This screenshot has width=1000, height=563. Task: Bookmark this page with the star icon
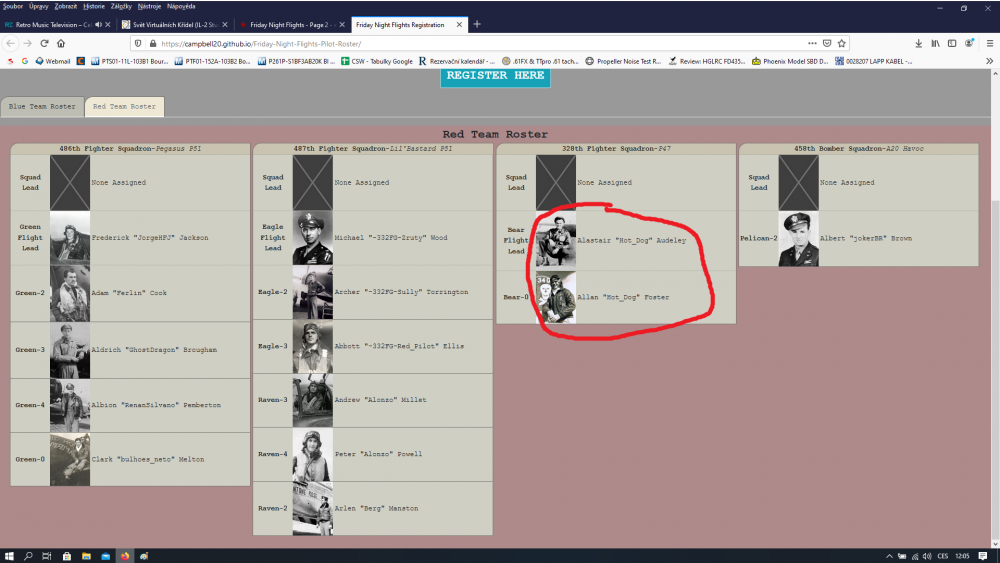click(x=842, y=43)
